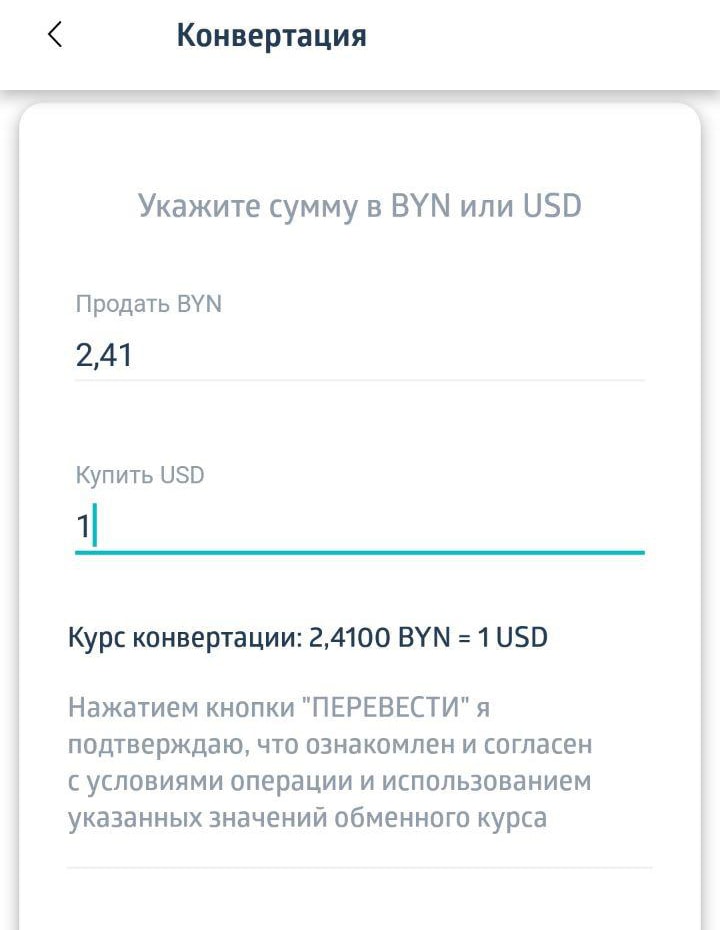This screenshot has height=930, width=720.
Task: Tap the back arrow icon
Action: coord(55,35)
